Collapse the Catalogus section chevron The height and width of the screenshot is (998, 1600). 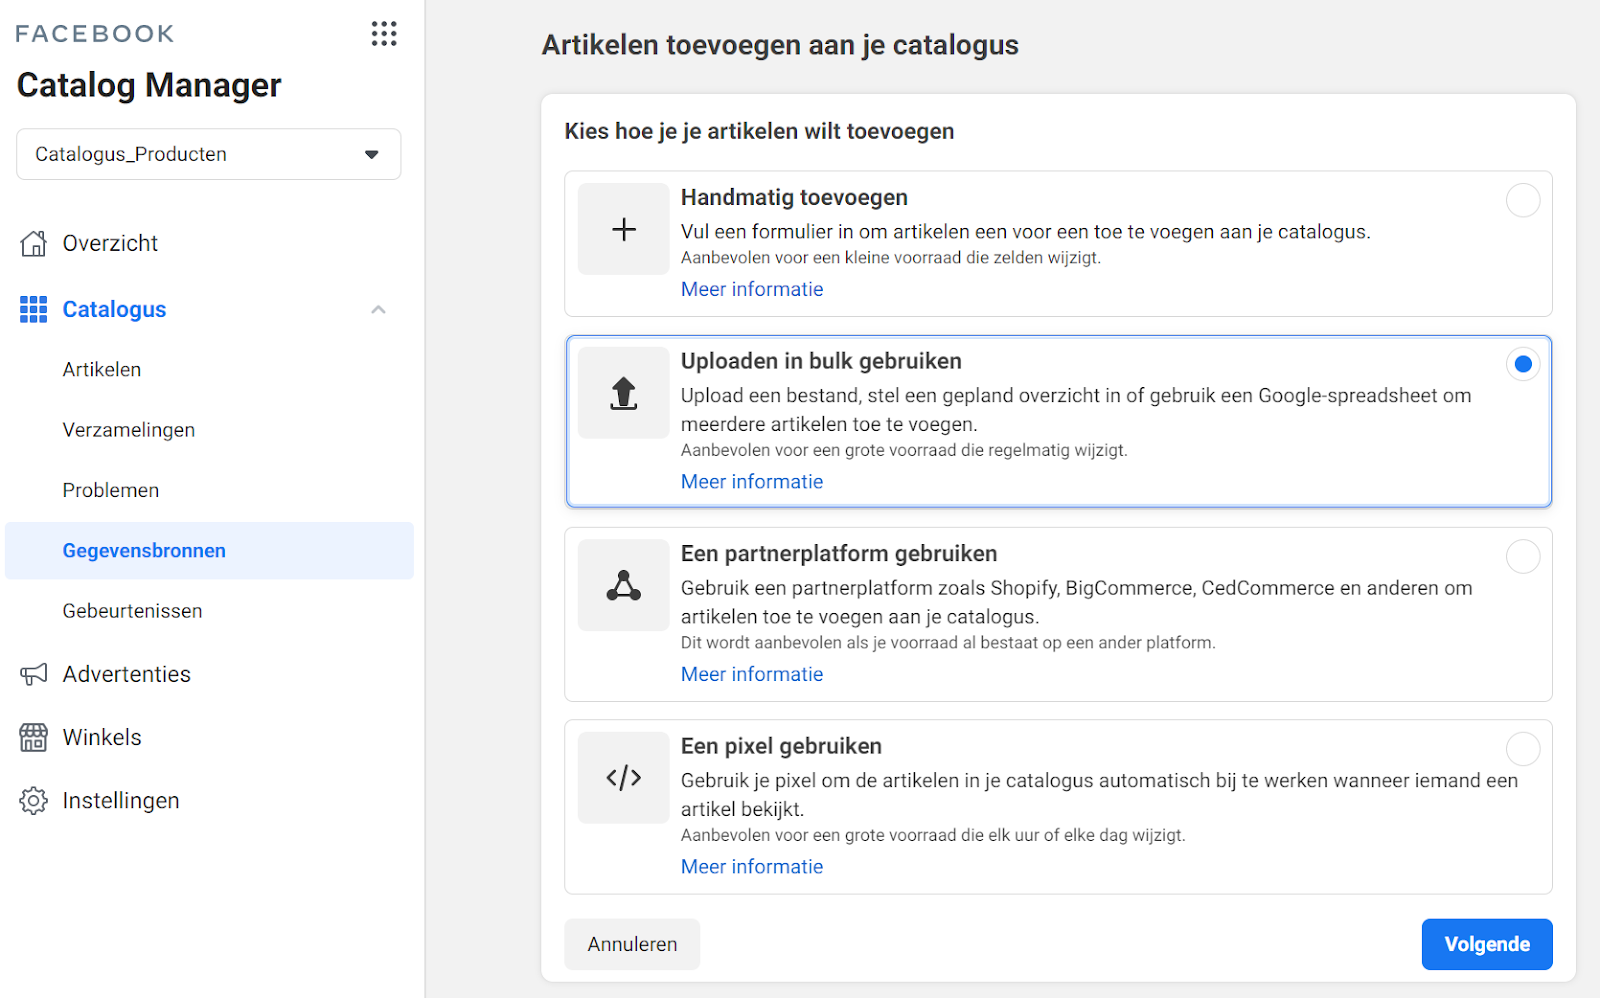[378, 310]
